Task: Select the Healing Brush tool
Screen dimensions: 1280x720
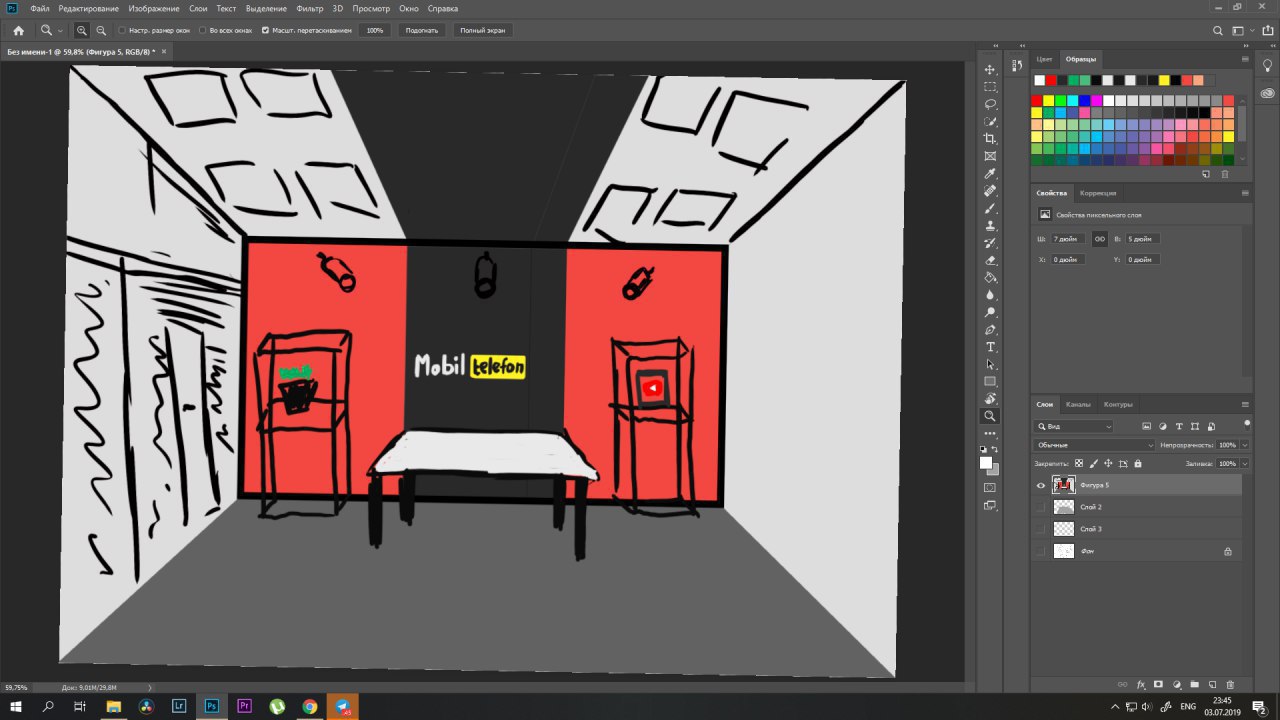Action: (990, 191)
